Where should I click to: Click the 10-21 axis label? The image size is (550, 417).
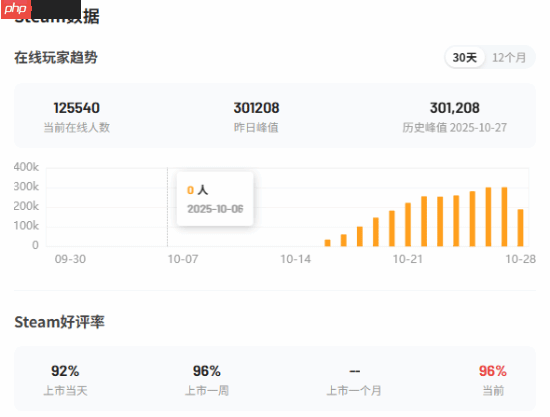tap(408, 259)
